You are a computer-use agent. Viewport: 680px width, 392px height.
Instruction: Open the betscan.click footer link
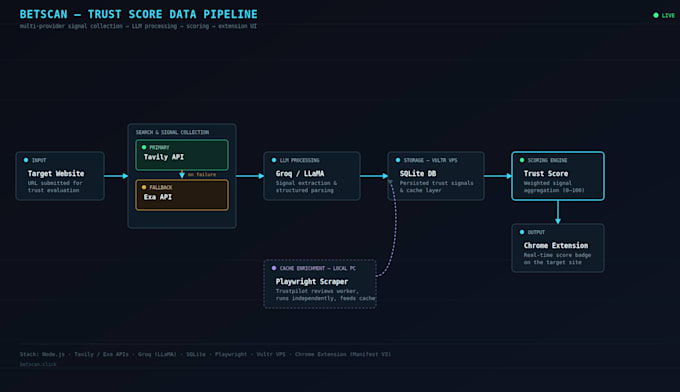(38, 364)
